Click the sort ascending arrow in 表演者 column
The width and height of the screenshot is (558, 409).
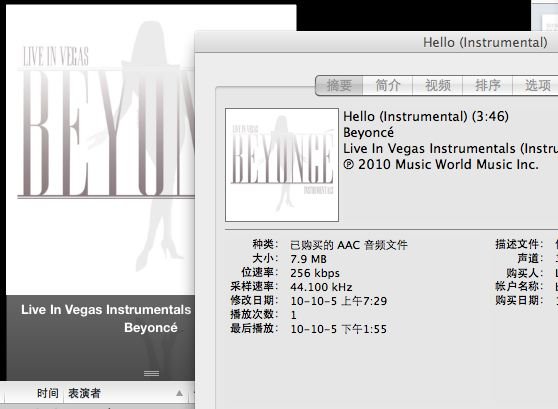(179, 393)
